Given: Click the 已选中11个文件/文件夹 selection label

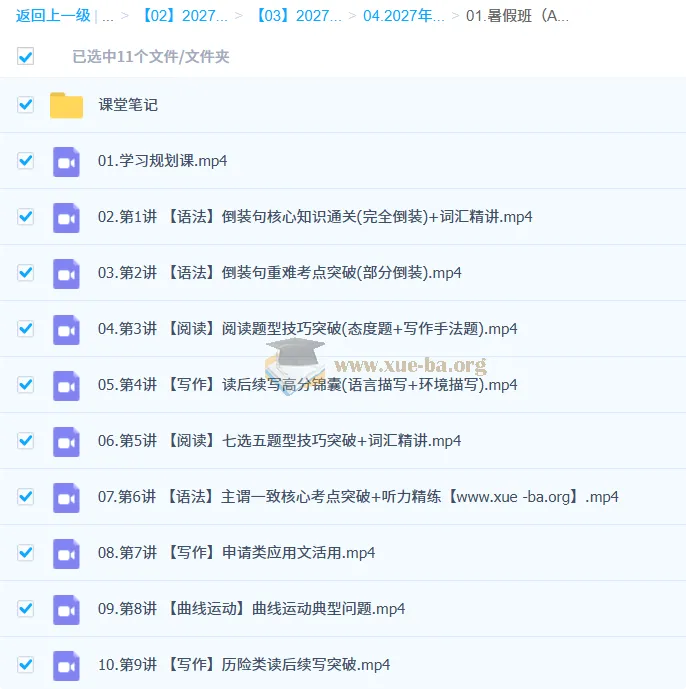Looking at the screenshot, I should click(x=151, y=57).
